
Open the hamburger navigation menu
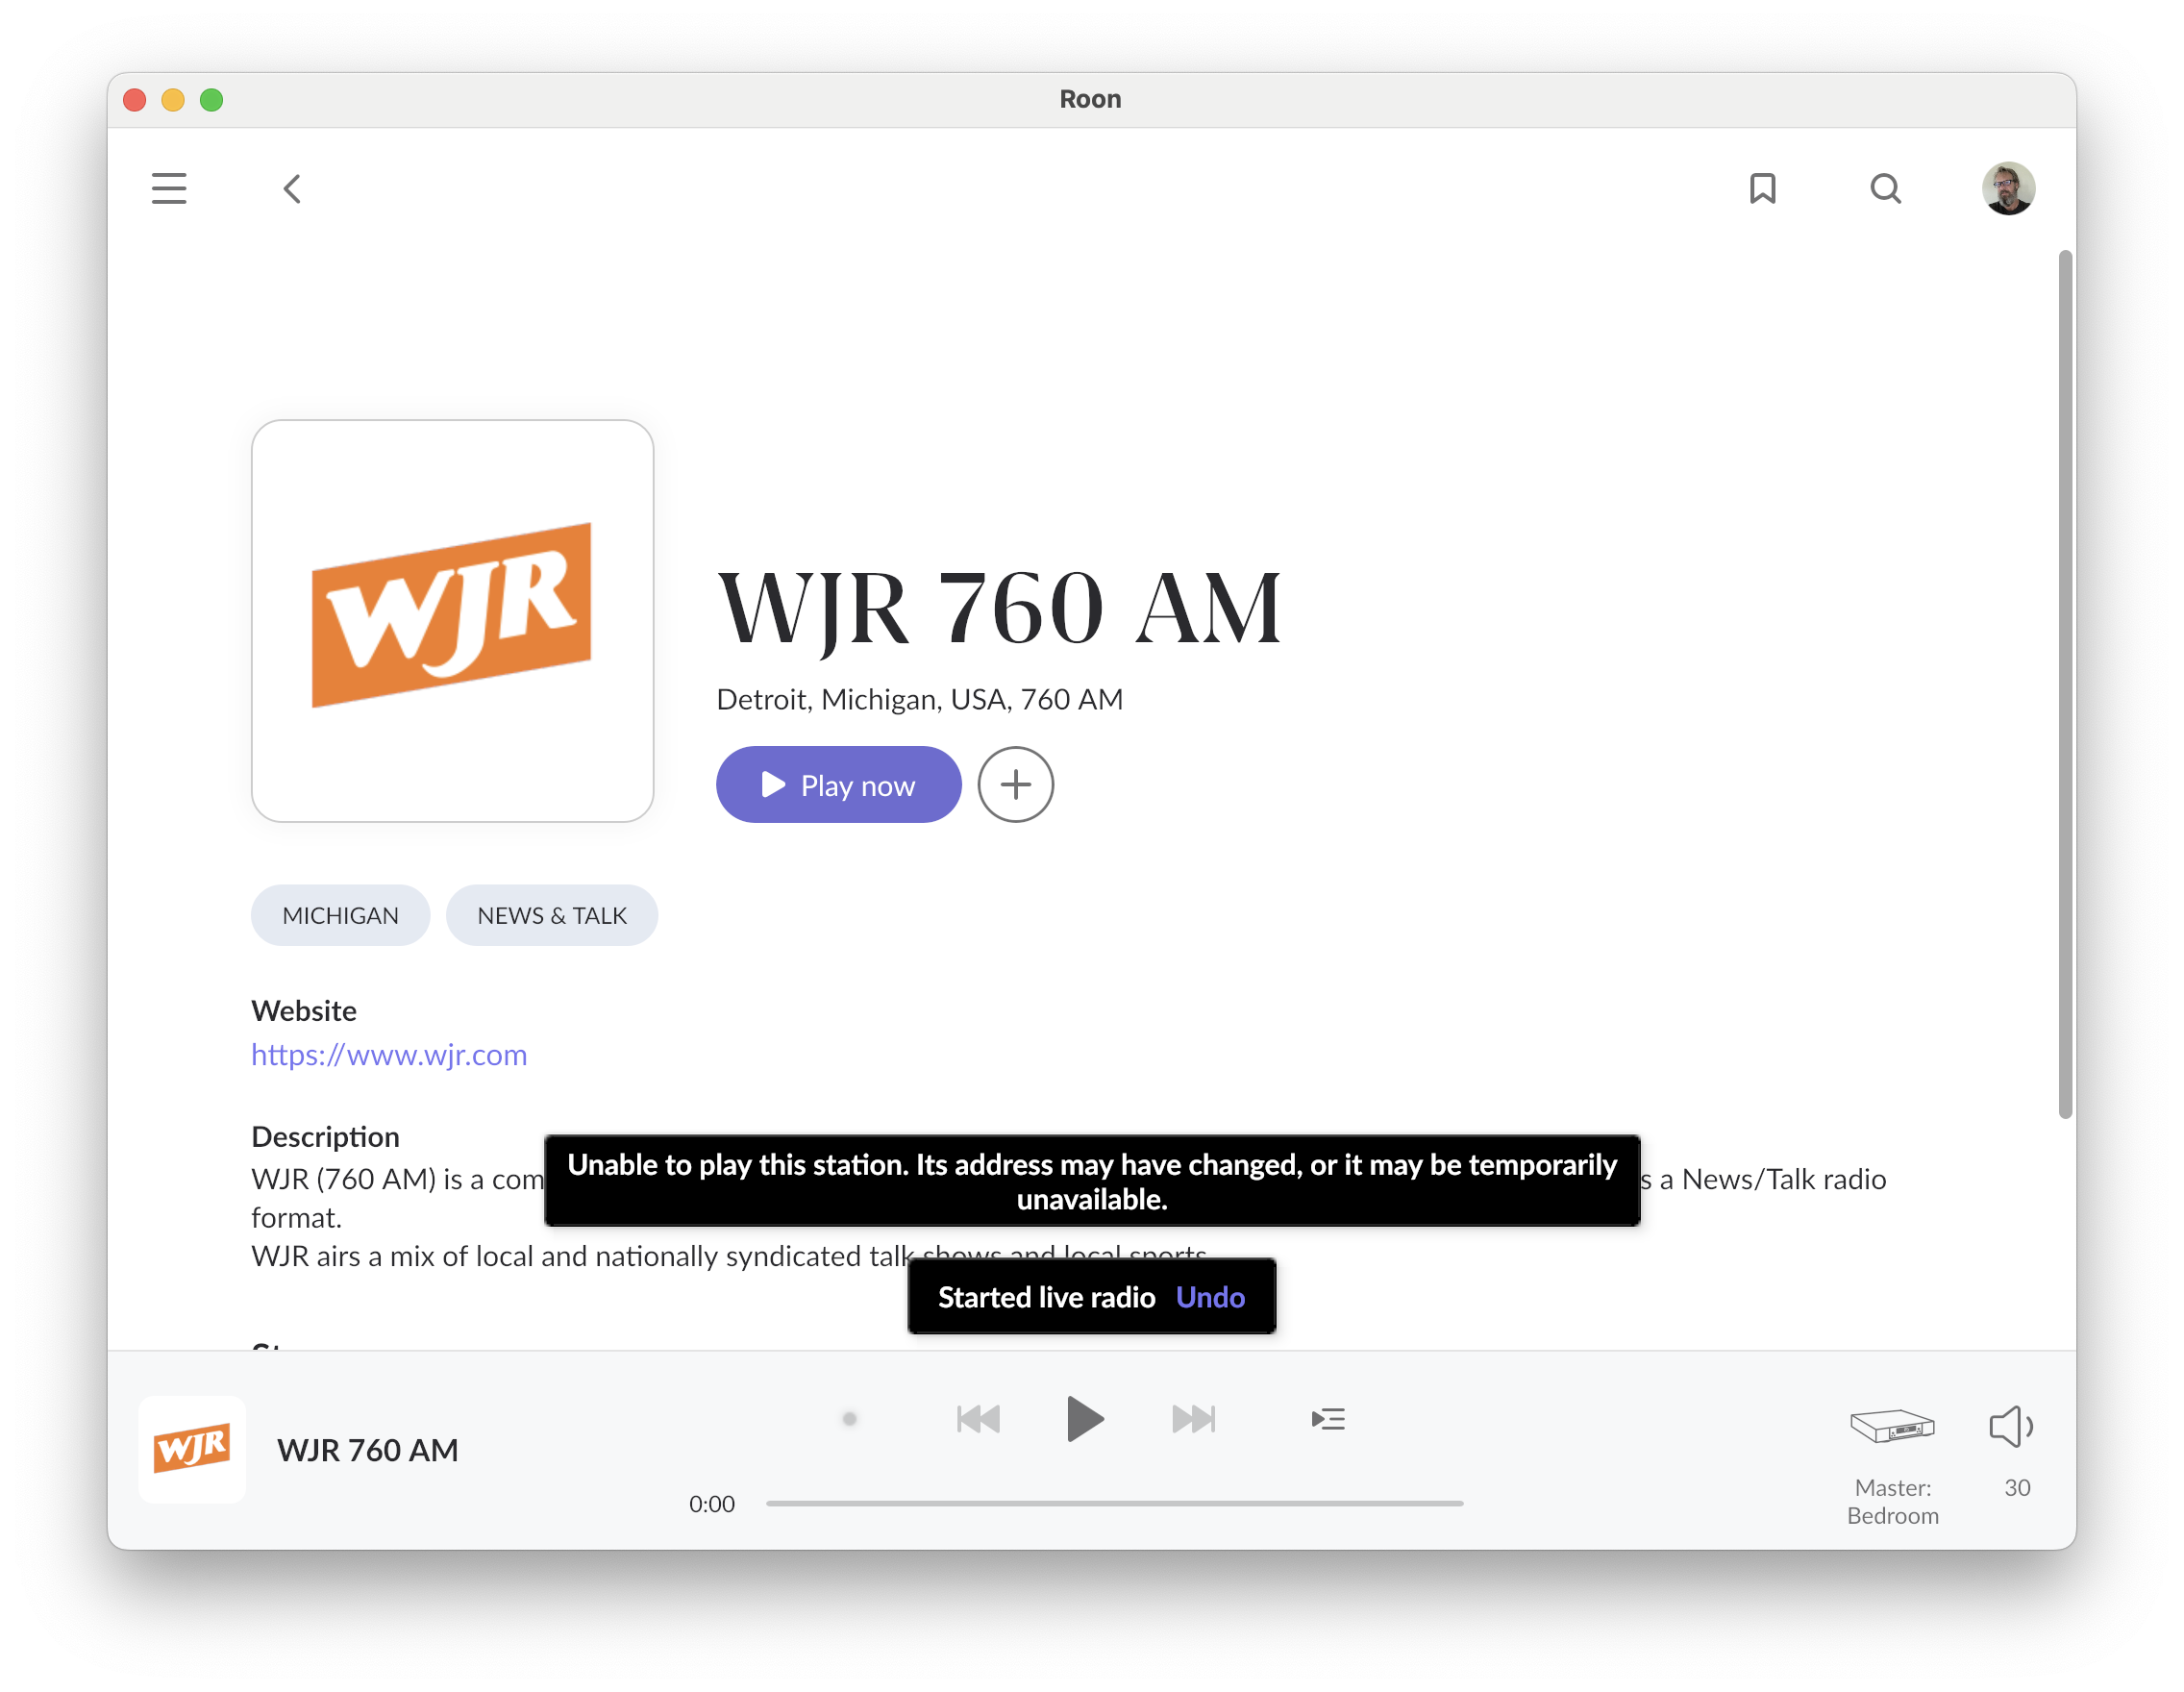pos(169,188)
